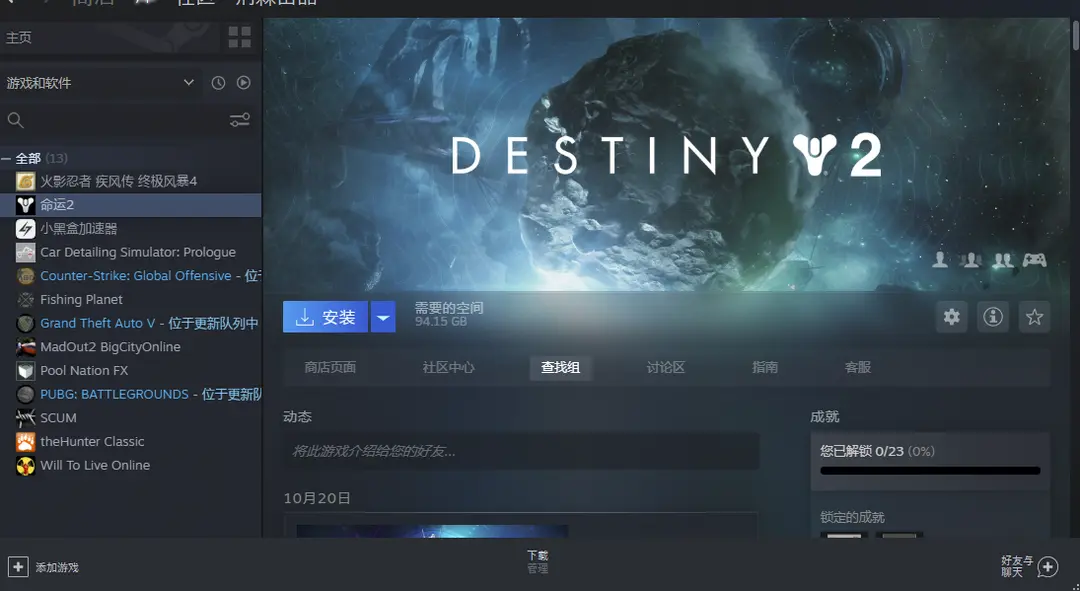Click the page vertical scrollbar

point(1075,34)
